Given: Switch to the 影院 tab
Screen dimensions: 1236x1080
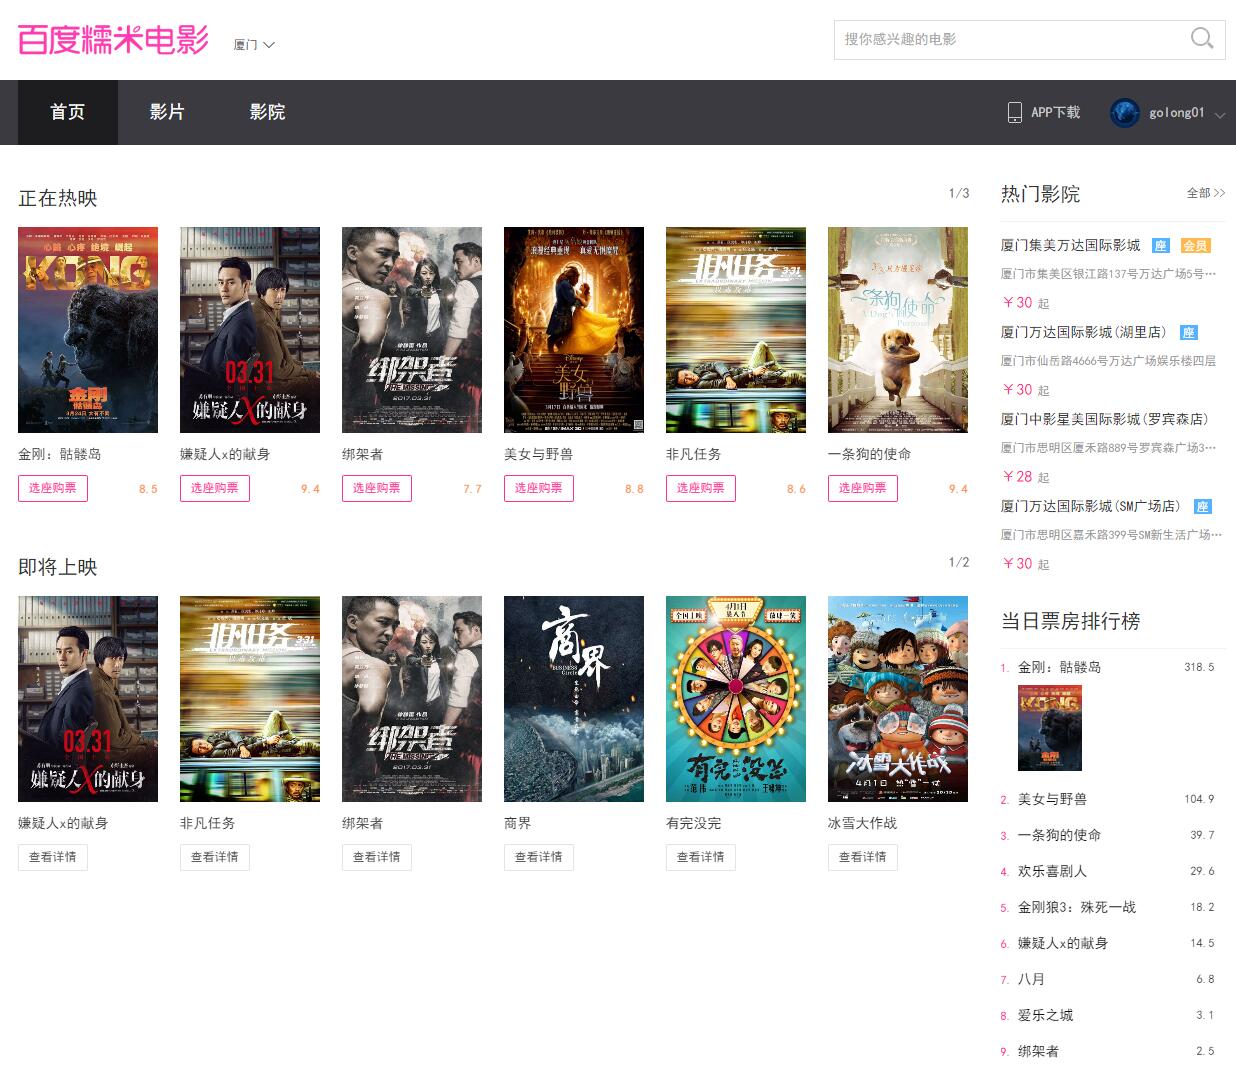Looking at the screenshot, I should 267,112.
